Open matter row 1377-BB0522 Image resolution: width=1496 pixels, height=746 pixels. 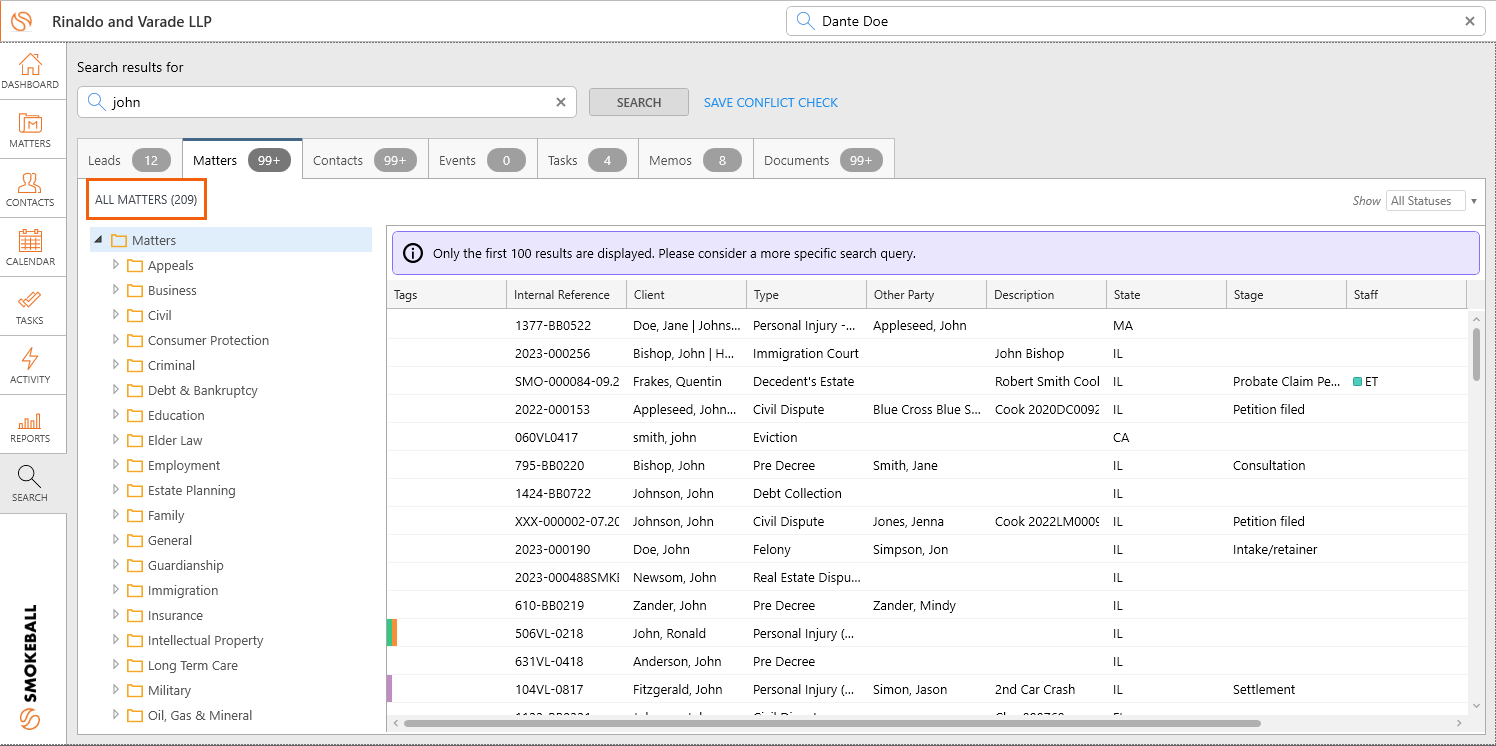(929, 325)
